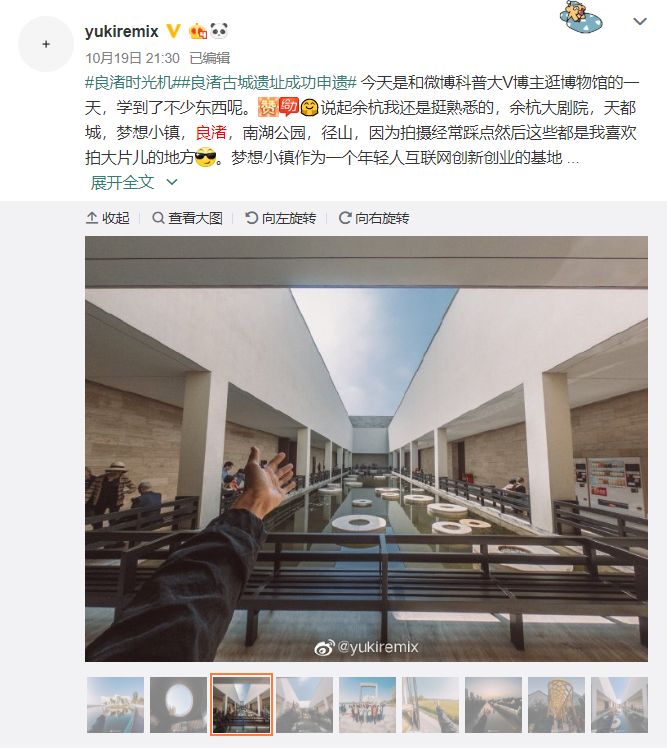Select the first thumbnail of white building
Screen dimensions: 667x749
(115, 705)
